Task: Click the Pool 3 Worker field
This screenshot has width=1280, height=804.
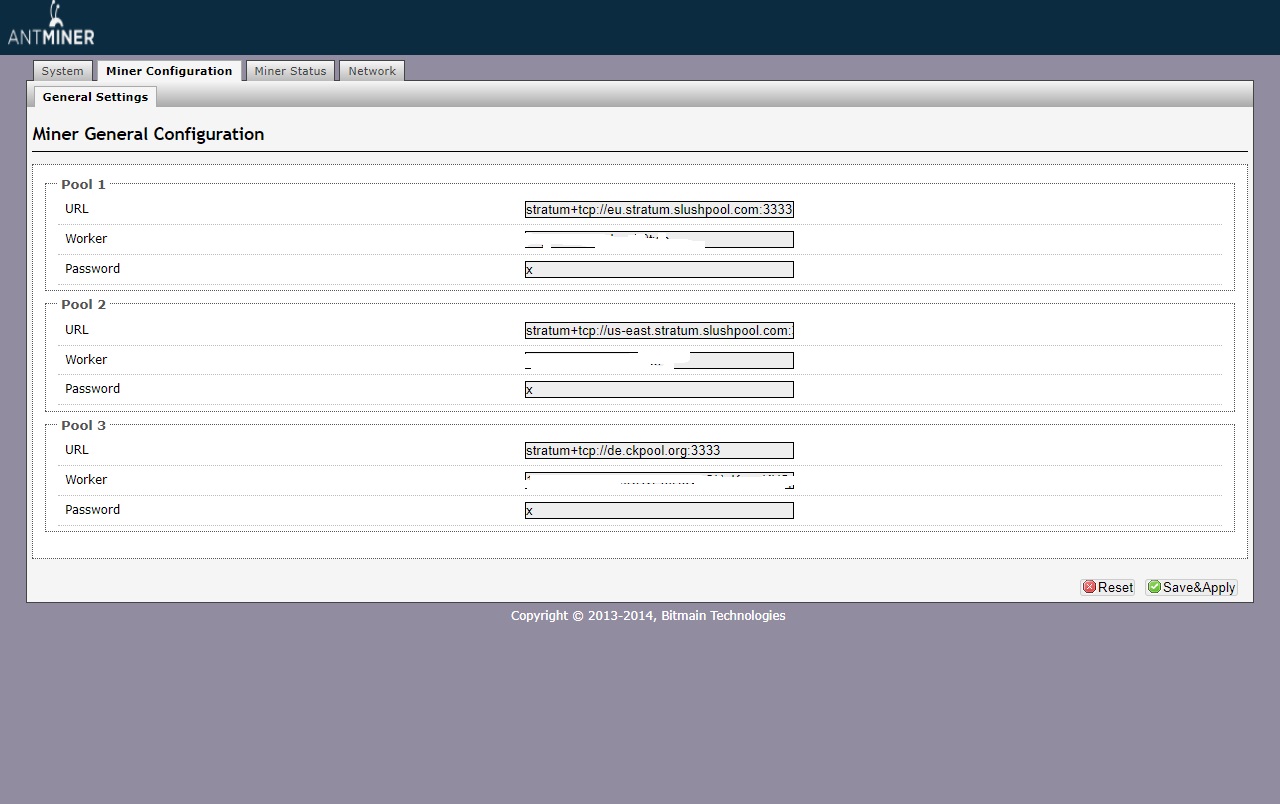Action: click(x=659, y=480)
